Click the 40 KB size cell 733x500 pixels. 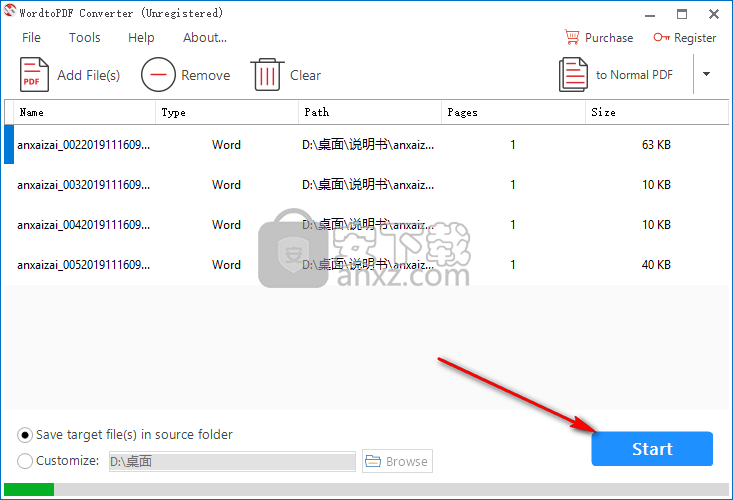click(x=656, y=265)
